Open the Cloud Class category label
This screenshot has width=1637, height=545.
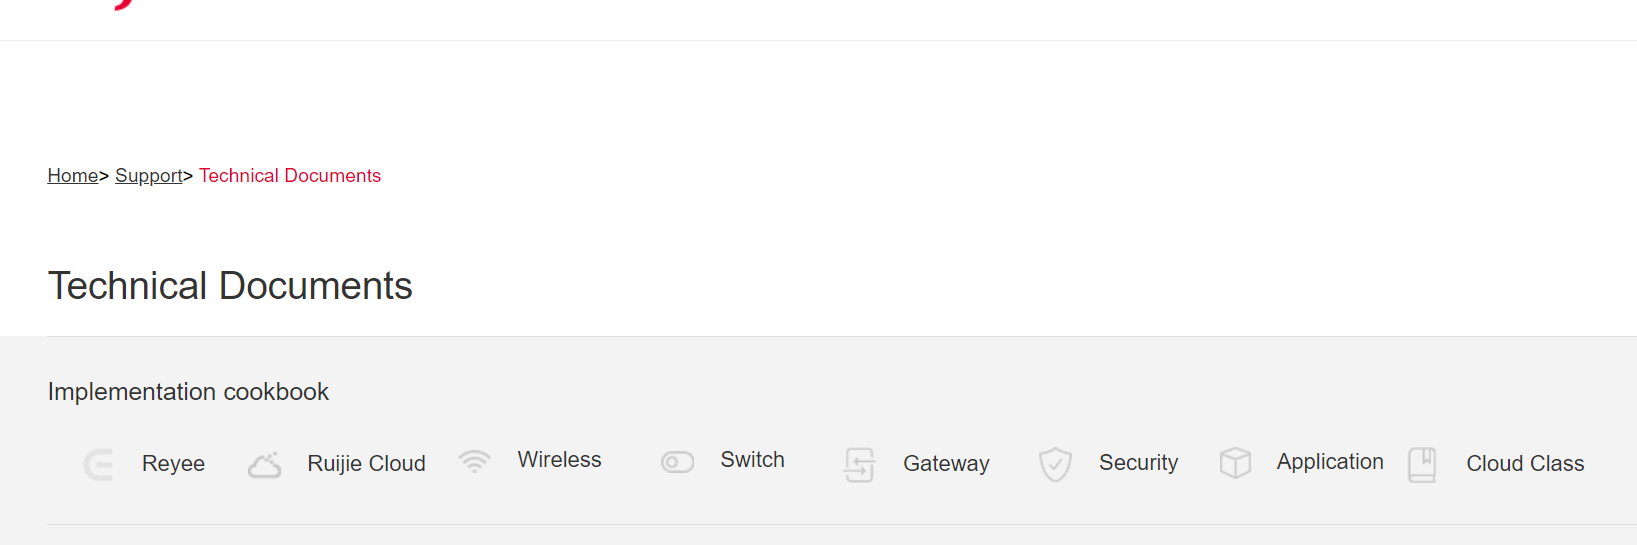click(1525, 464)
